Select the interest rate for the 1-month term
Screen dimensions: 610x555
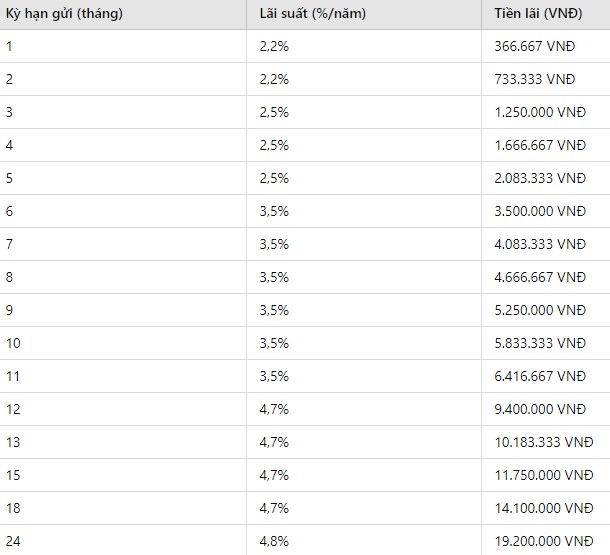[x=274, y=46]
